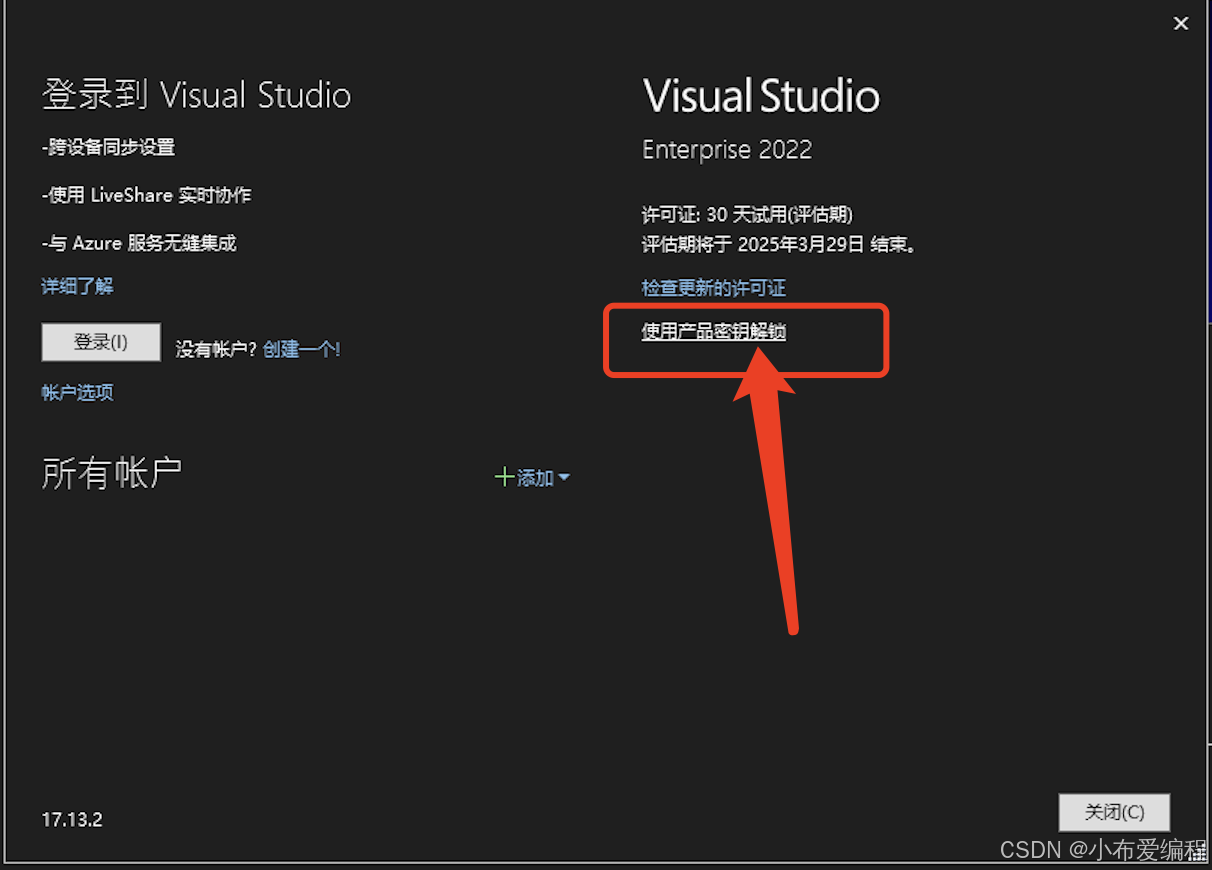
Task: Click the 评估期将于 2025年3月29日 结束 text
Action: (779, 244)
